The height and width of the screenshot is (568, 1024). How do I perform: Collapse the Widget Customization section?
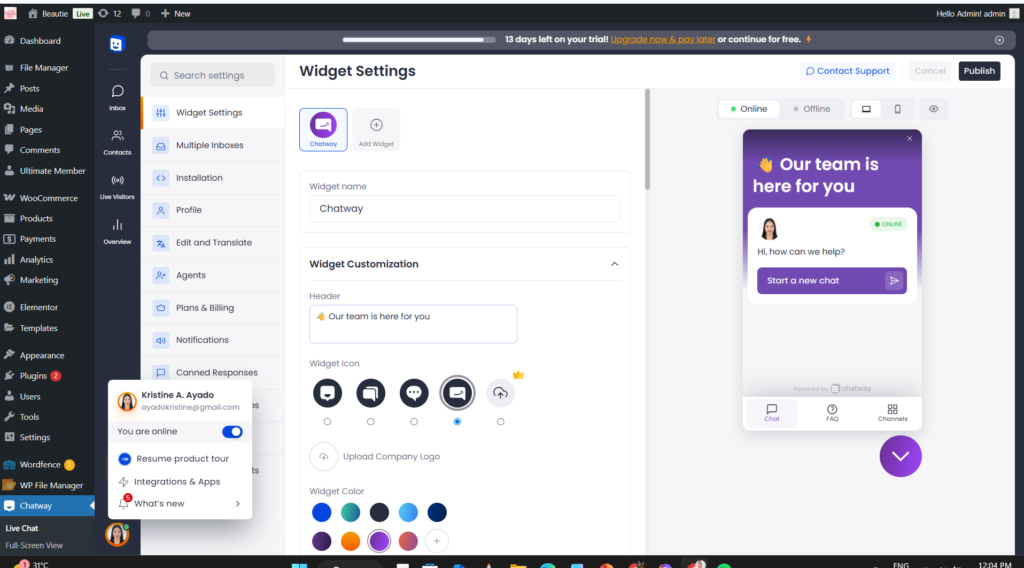[614, 264]
